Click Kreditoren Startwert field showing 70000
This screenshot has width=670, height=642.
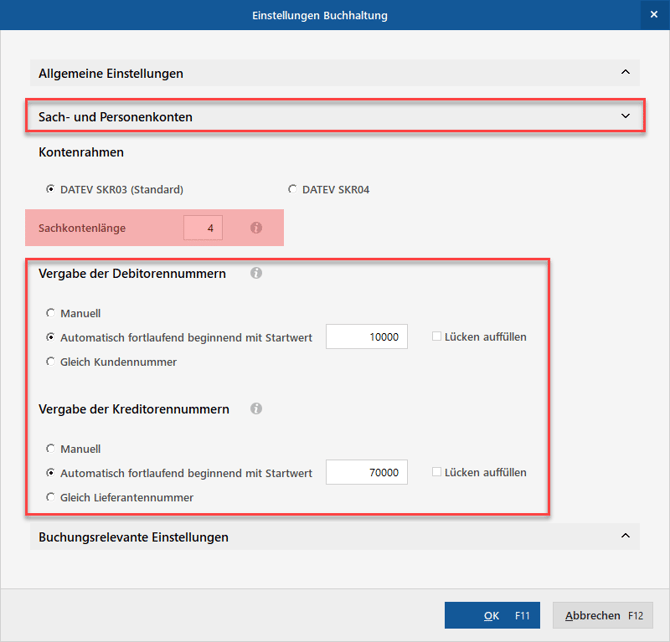tap(367, 472)
